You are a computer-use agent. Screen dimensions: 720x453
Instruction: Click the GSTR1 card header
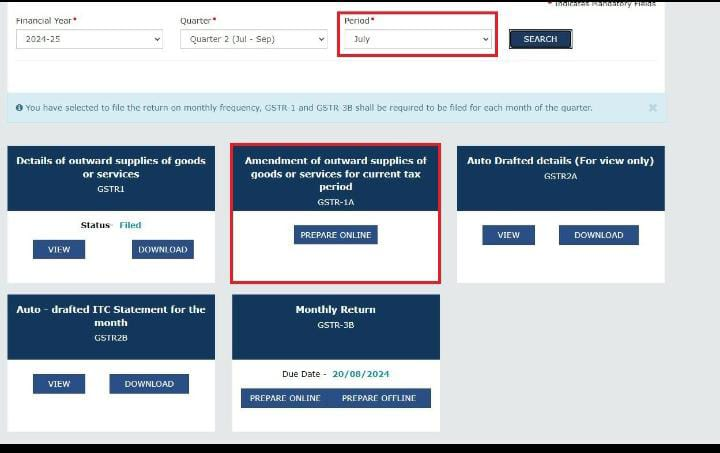[x=111, y=179]
